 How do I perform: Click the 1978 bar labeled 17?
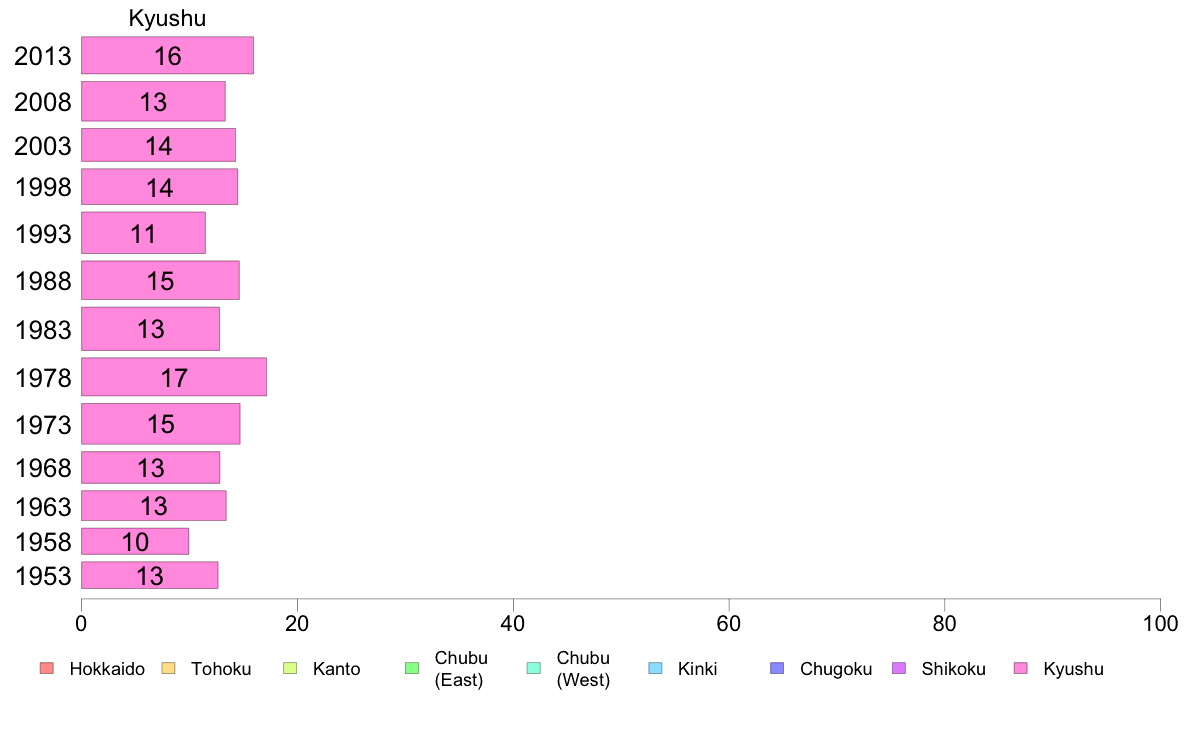(x=174, y=377)
